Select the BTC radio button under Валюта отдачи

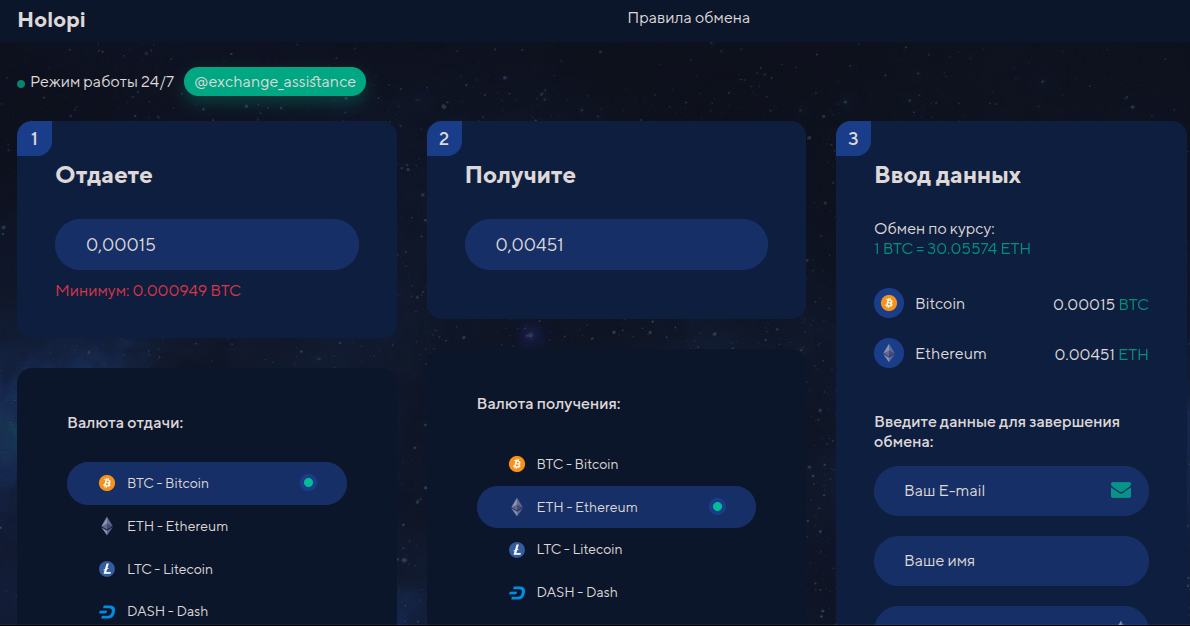pyautogui.click(x=309, y=483)
